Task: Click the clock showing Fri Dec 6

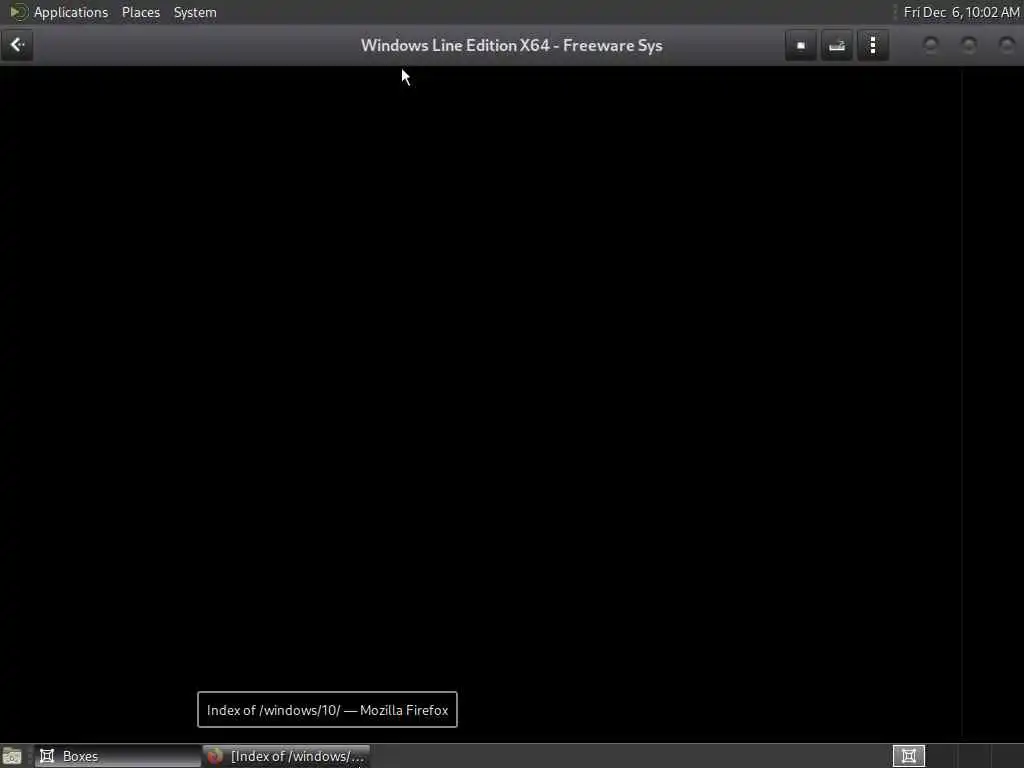Action: [x=961, y=12]
